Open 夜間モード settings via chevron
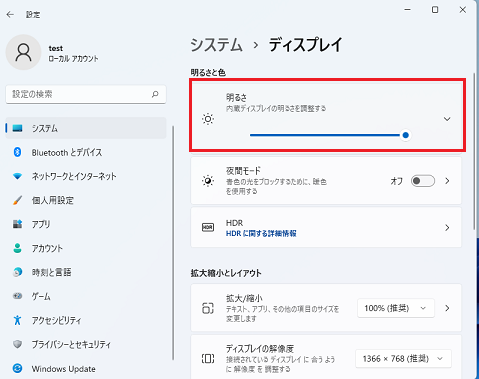Viewport: 479px width, 379px height. click(x=447, y=181)
